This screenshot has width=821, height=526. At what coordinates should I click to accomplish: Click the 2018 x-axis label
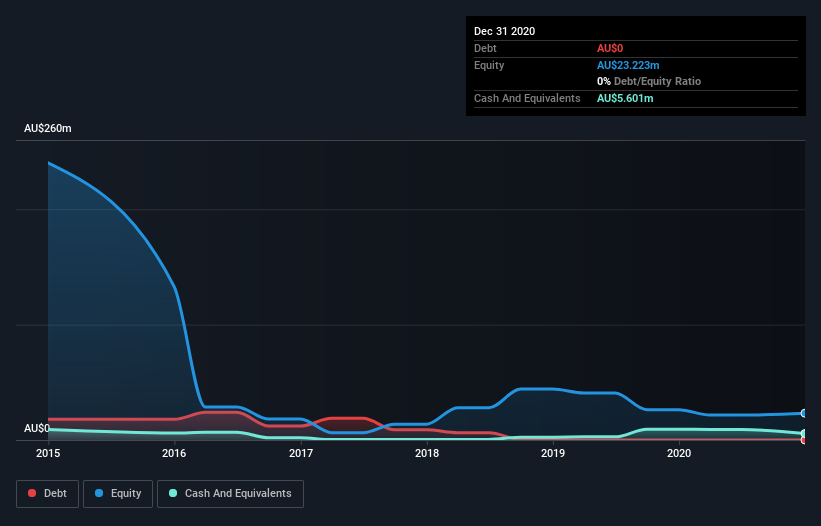pos(427,453)
